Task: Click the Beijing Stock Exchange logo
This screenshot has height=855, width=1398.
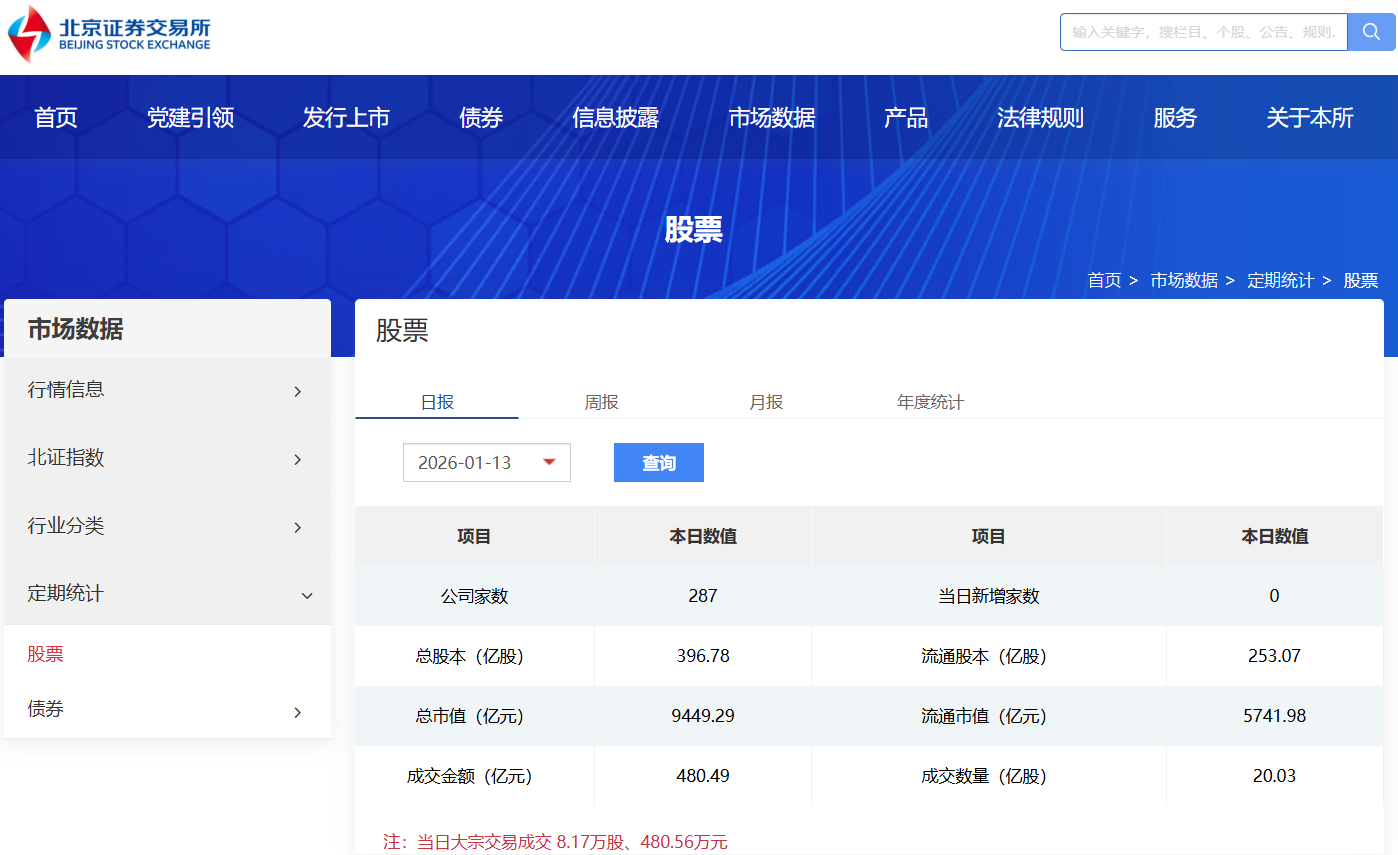Action: 110,34
